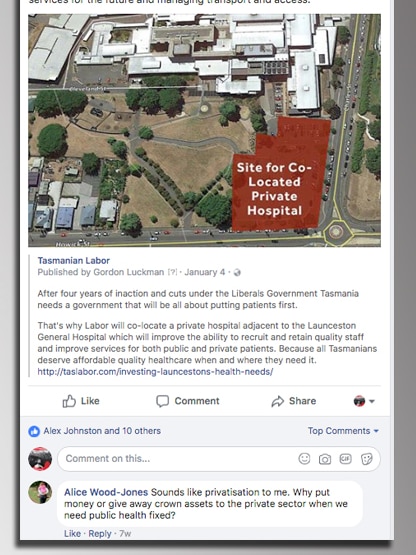Click the Comment speech bubble icon

pos(163,401)
